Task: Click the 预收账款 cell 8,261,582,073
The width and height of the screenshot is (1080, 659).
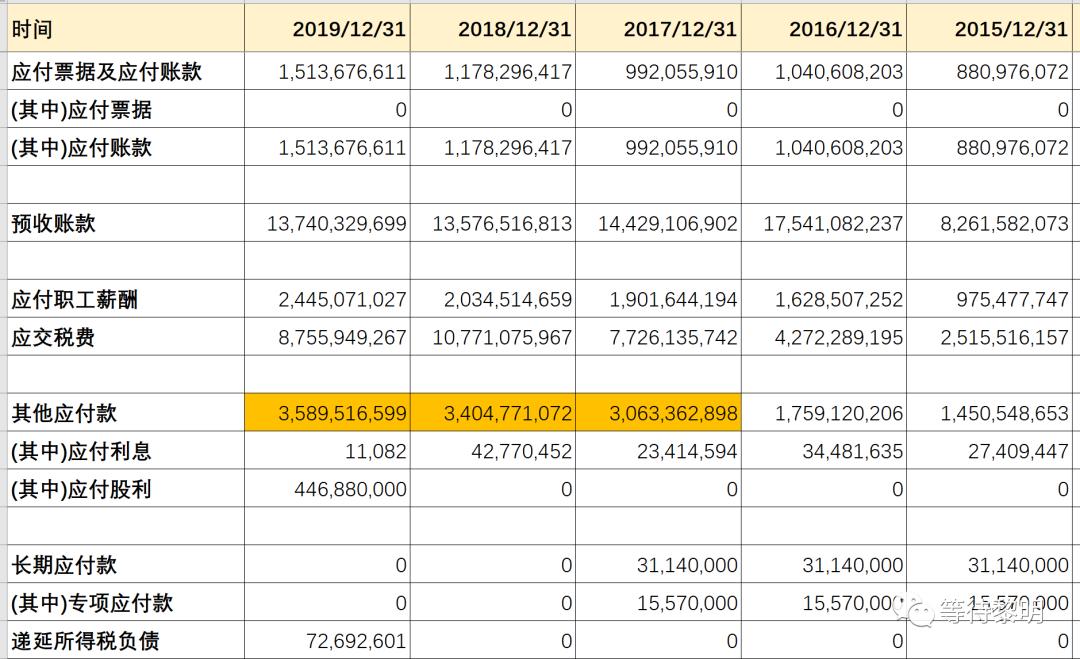Action: click(1004, 223)
